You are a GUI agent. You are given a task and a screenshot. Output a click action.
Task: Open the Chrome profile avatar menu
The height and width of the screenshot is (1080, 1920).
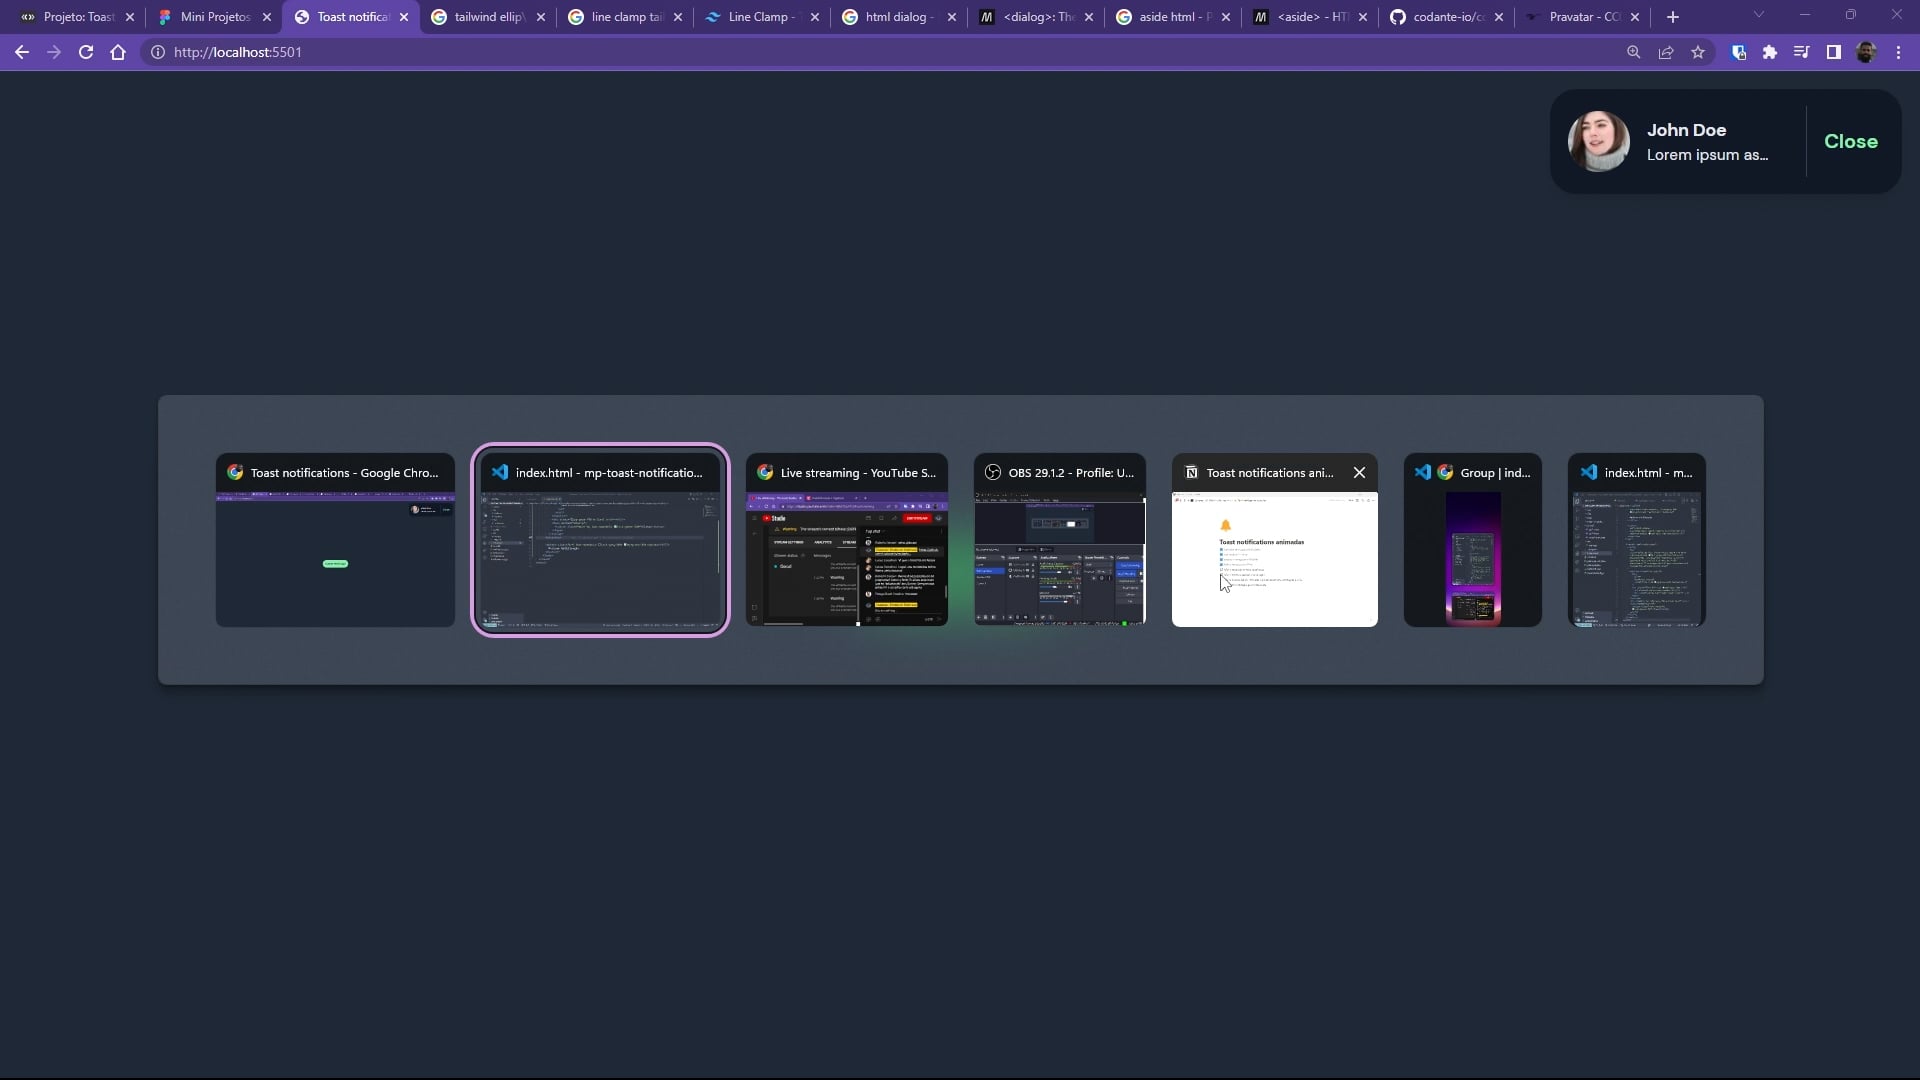click(1866, 53)
